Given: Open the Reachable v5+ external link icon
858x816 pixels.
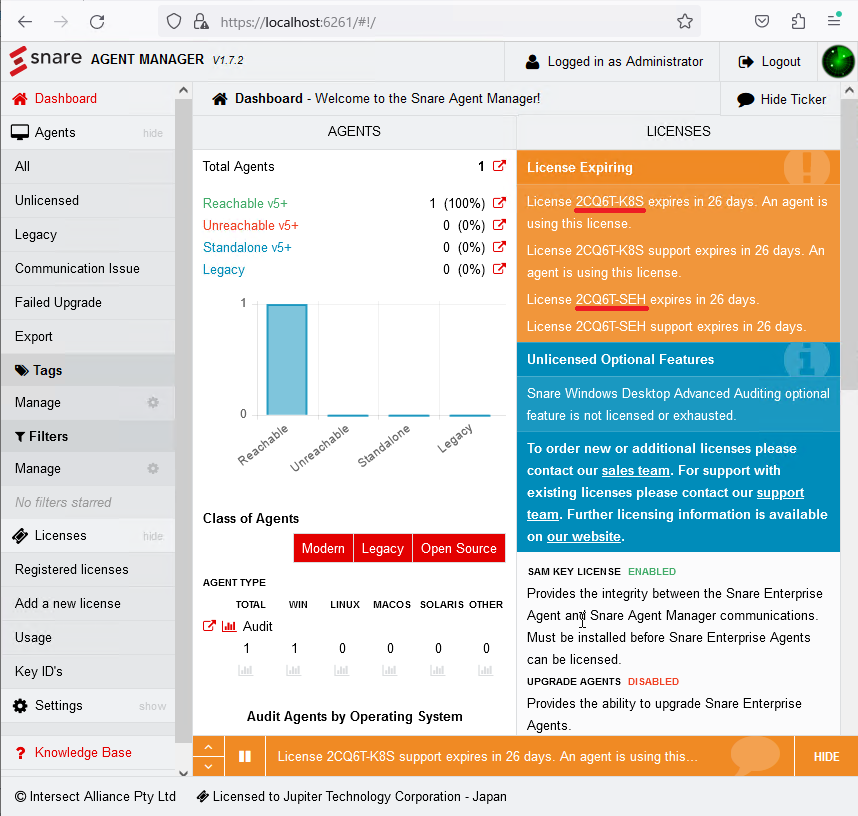Looking at the screenshot, I should click(499, 203).
